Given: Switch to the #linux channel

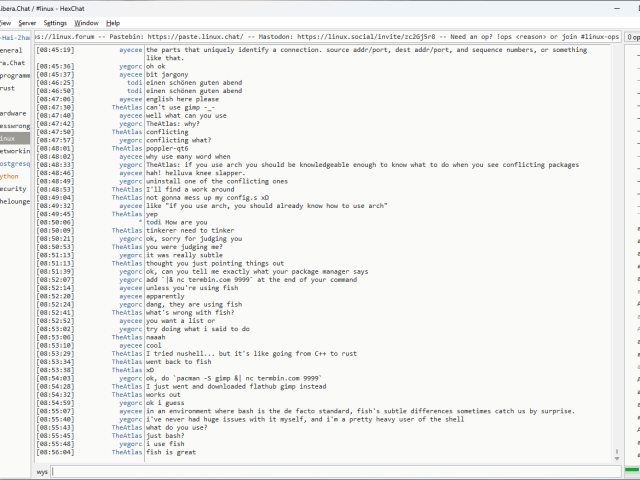Looking at the screenshot, I should click(8, 138).
